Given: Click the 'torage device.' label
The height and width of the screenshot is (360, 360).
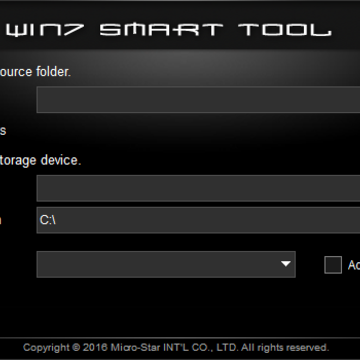Looking at the screenshot, I should pyautogui.click(x=40, y=160).
